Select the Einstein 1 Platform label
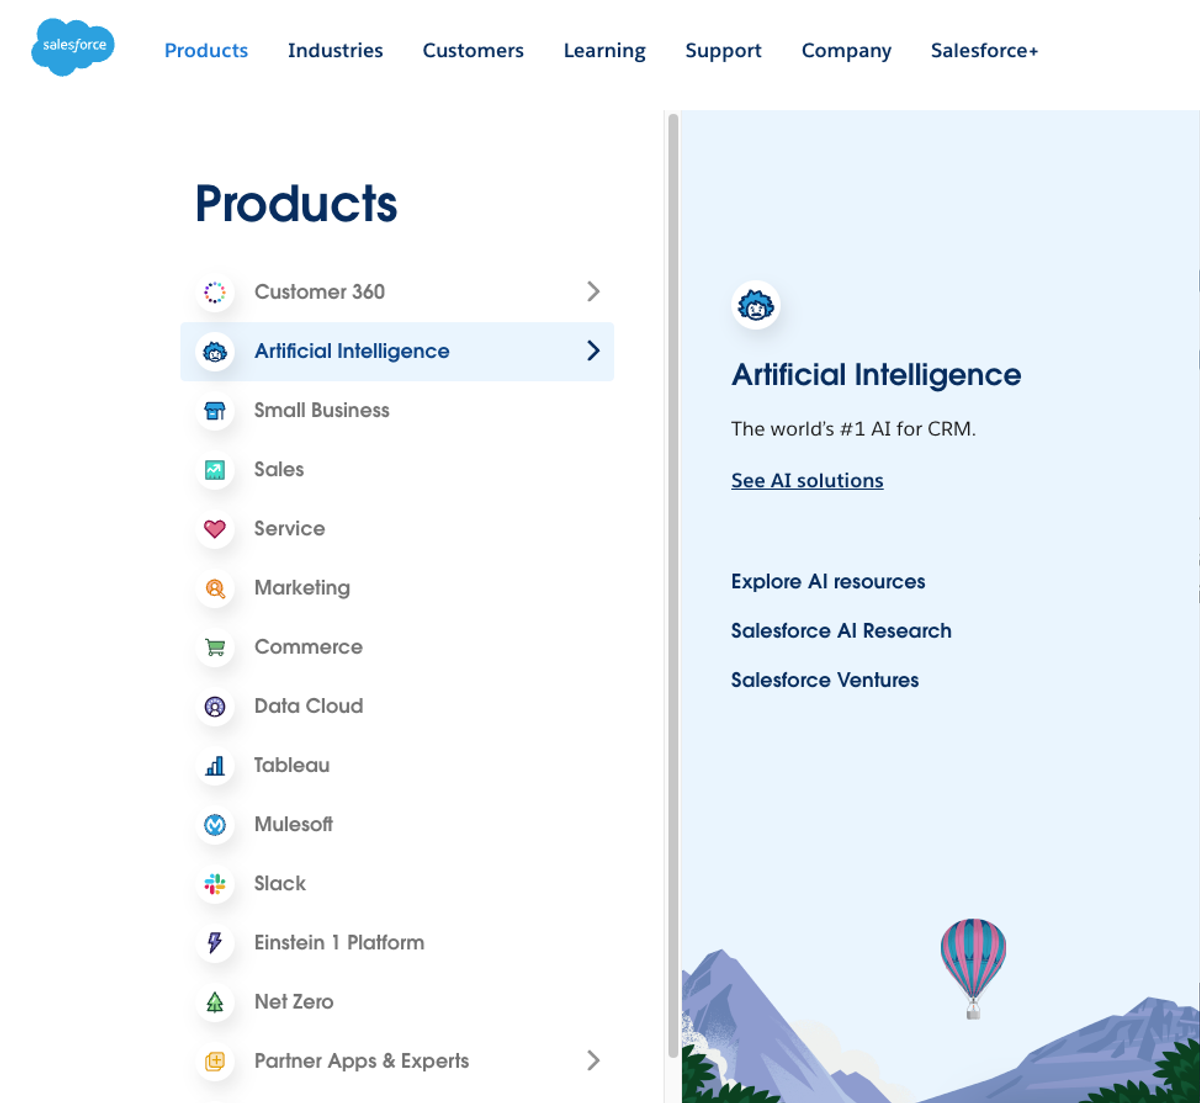 (x=339, y=942)
